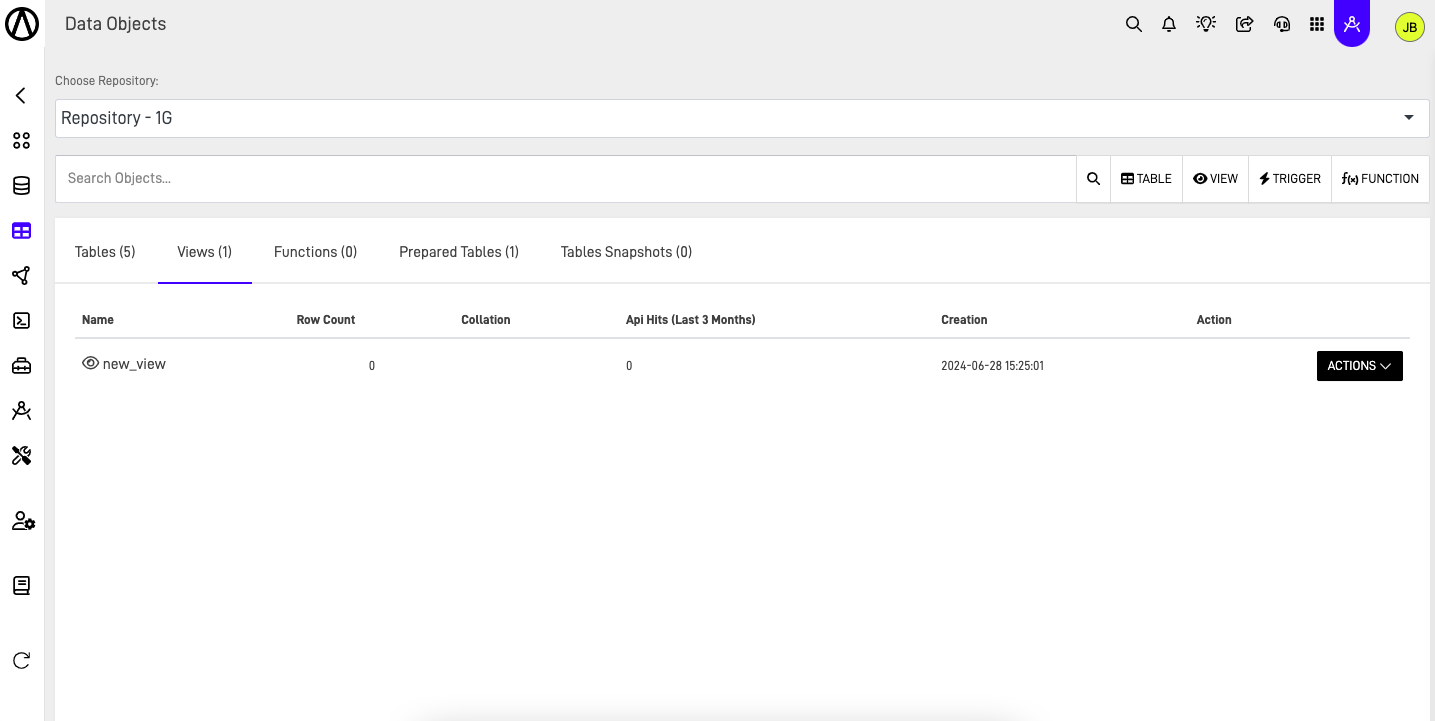1435x721 pixels.
Task: Click the headset support icon
Action: [x=1282, y=24]
